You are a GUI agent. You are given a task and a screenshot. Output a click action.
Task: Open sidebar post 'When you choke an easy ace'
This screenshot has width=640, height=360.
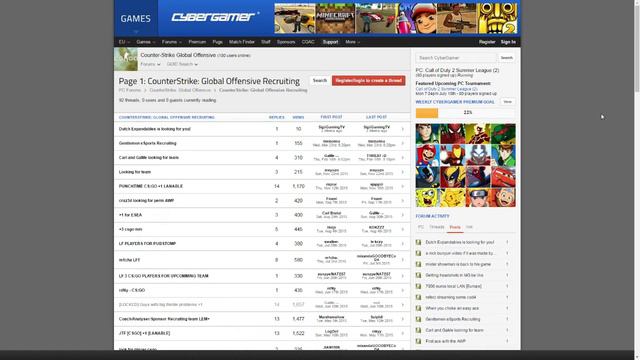pyautogui.click(x=452, y=309)
